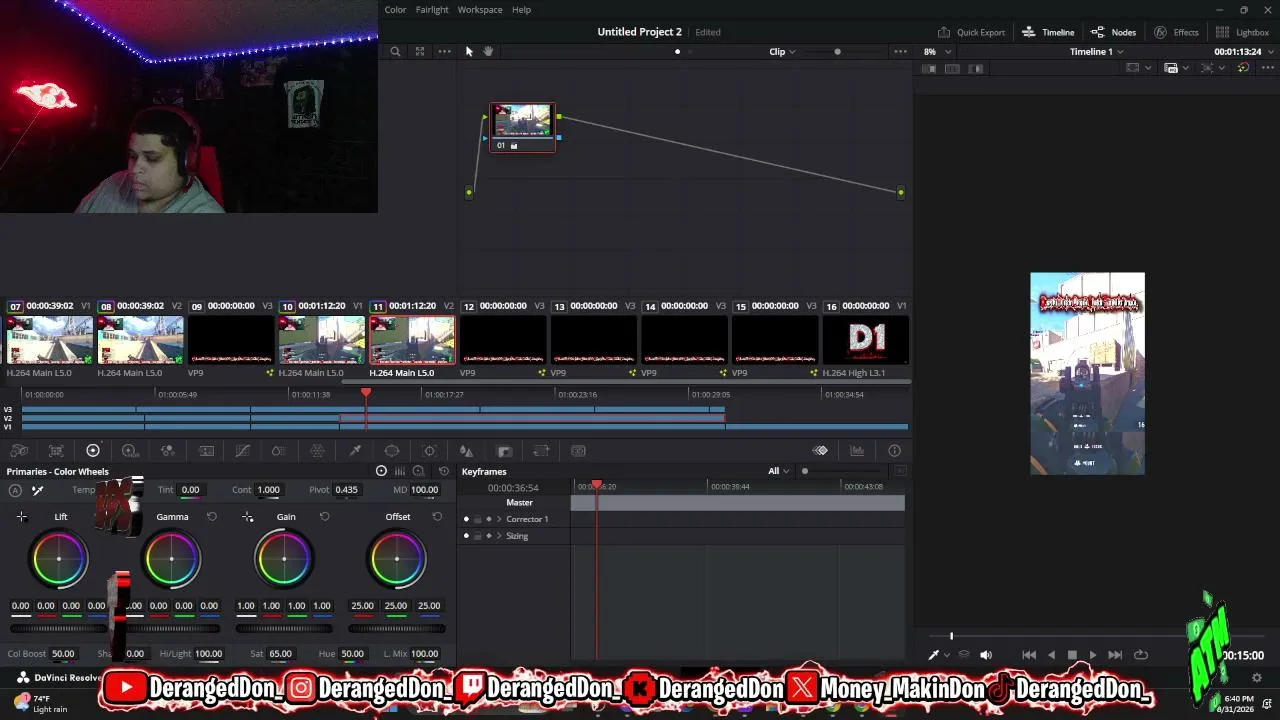Screen dimensions: 1280x720
Task: Switch primaries to color bars mode
Action: coord(400,471)
